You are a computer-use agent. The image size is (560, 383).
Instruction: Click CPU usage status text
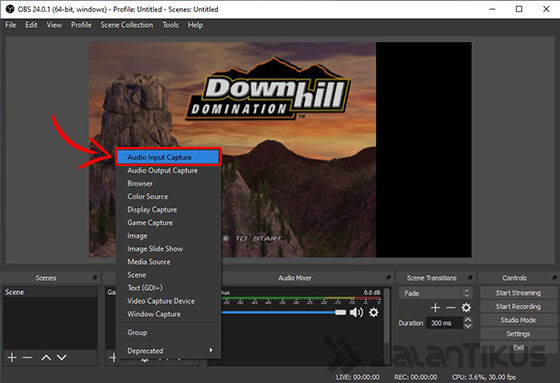click(484, 377)
